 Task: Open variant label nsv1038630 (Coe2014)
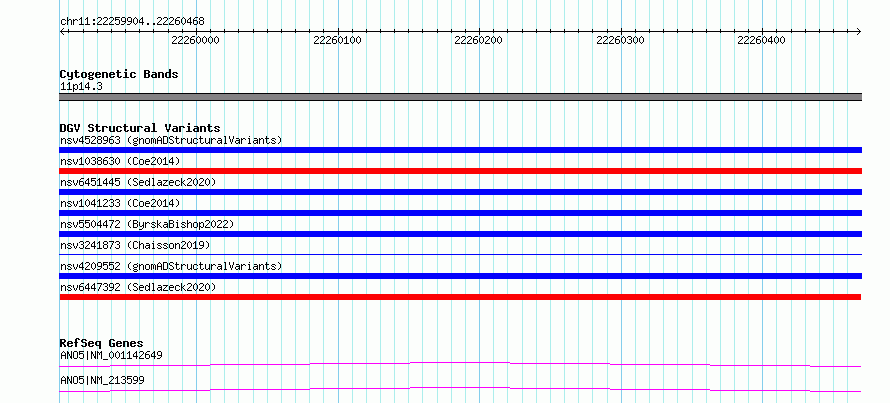coord(120,161)
